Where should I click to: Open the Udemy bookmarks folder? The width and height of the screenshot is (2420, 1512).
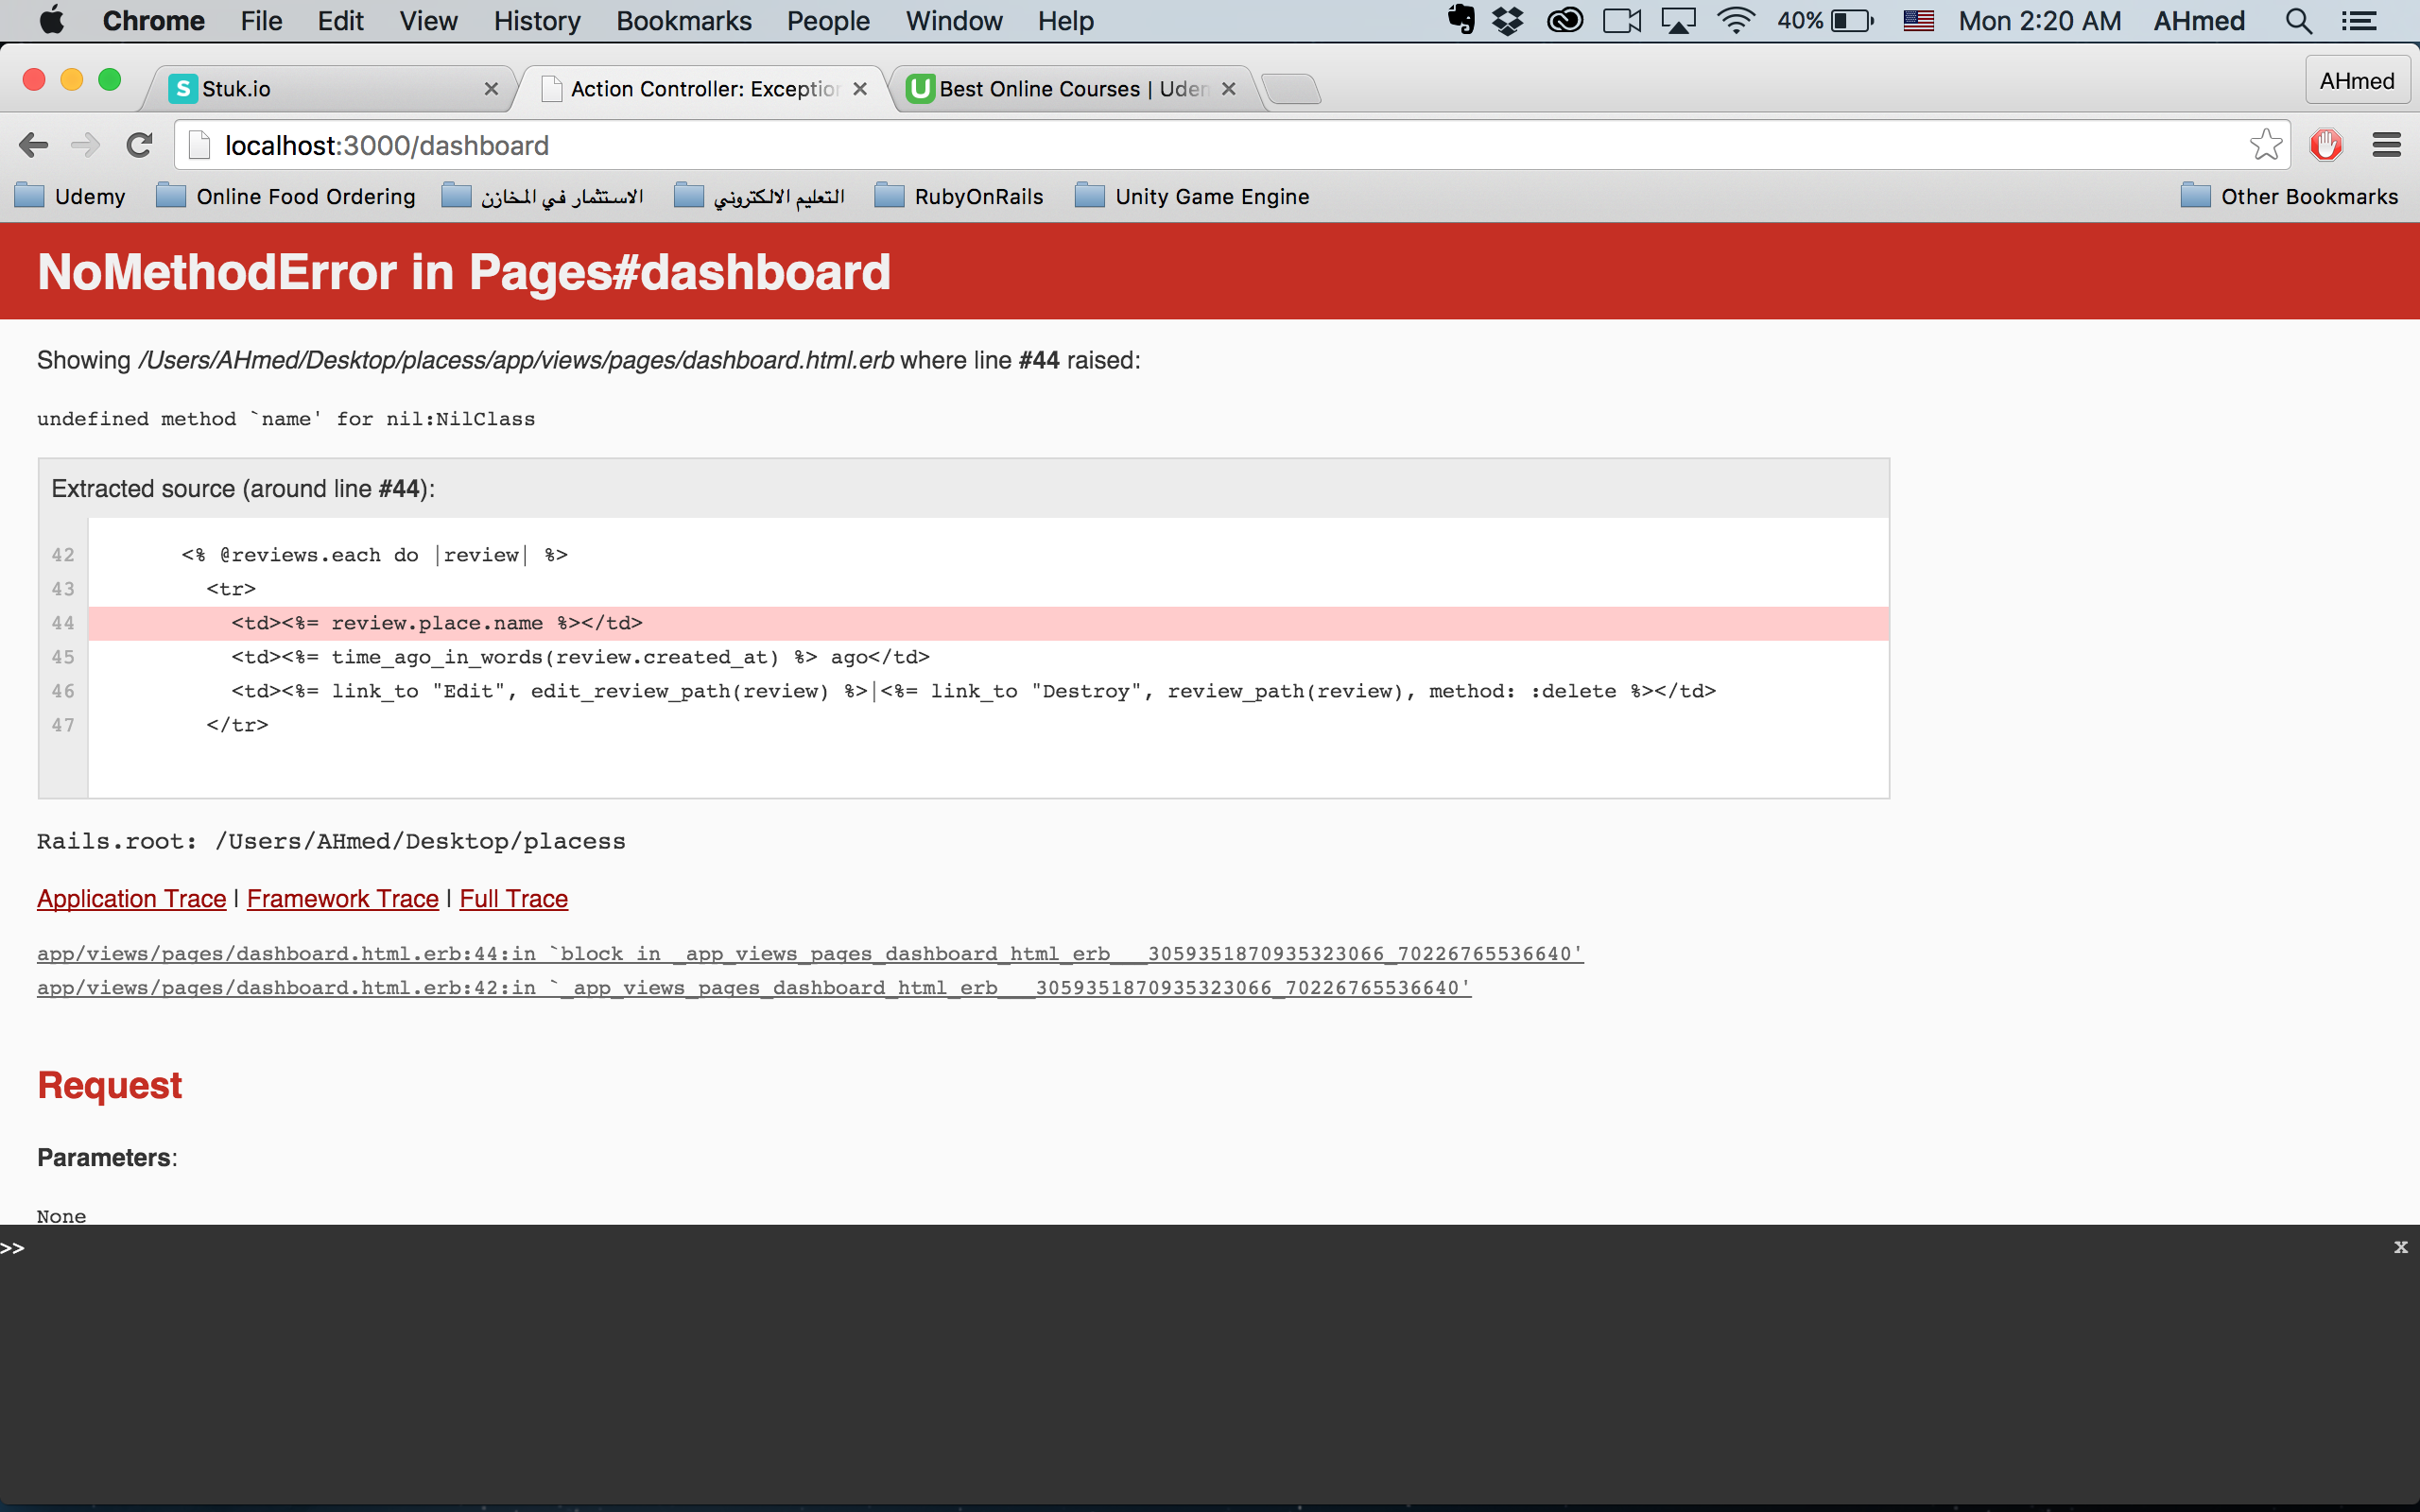pyautogui.click(x=70, y=197)
